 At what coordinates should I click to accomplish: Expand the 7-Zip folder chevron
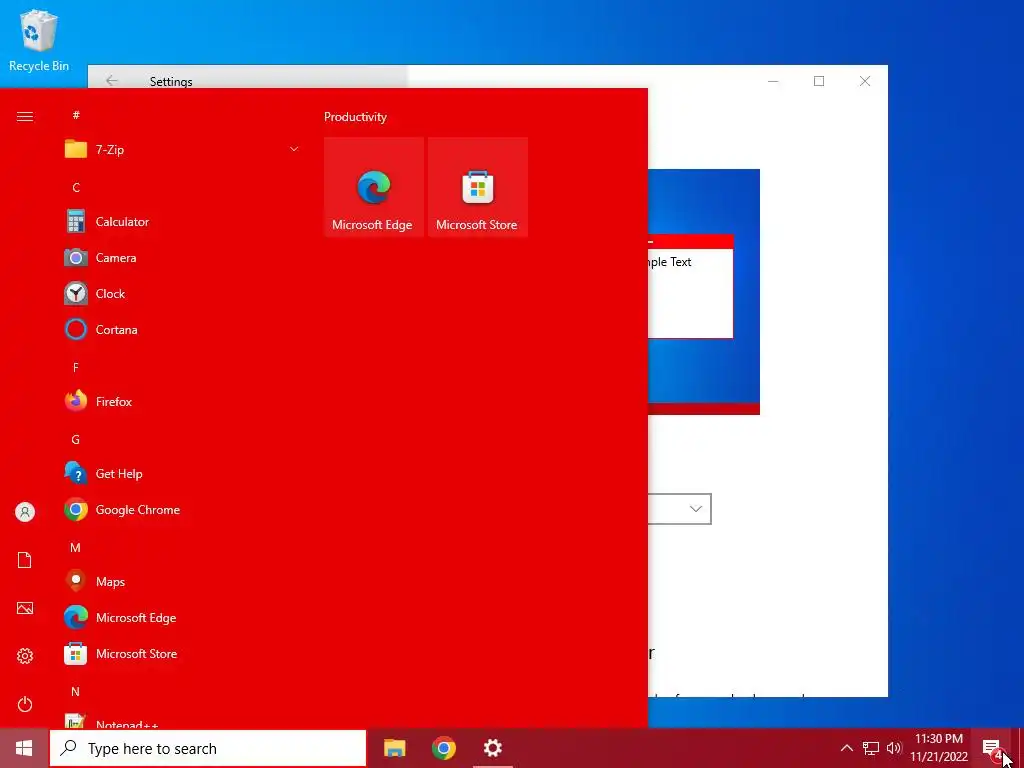pos(294,150)
